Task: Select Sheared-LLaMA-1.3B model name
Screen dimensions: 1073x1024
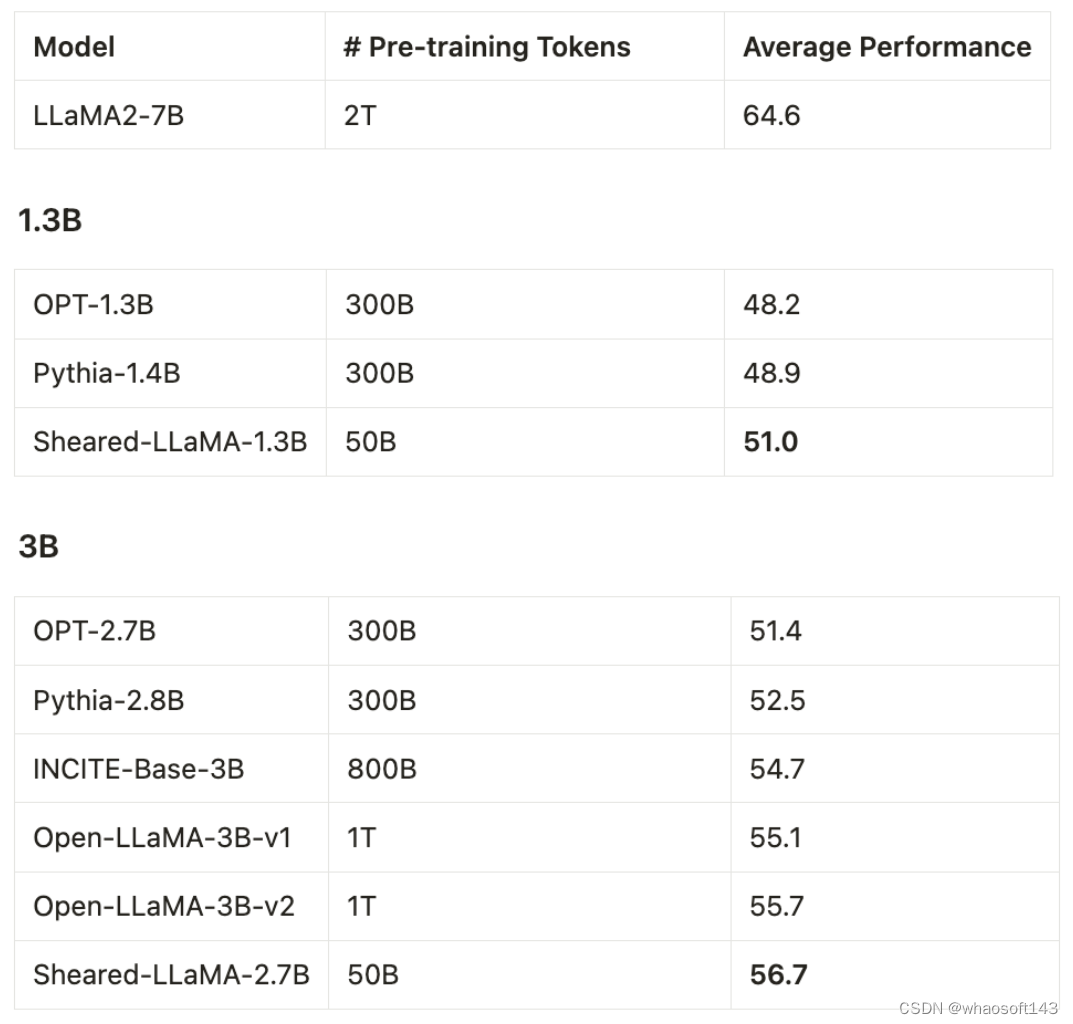Action: click(170, 442)
